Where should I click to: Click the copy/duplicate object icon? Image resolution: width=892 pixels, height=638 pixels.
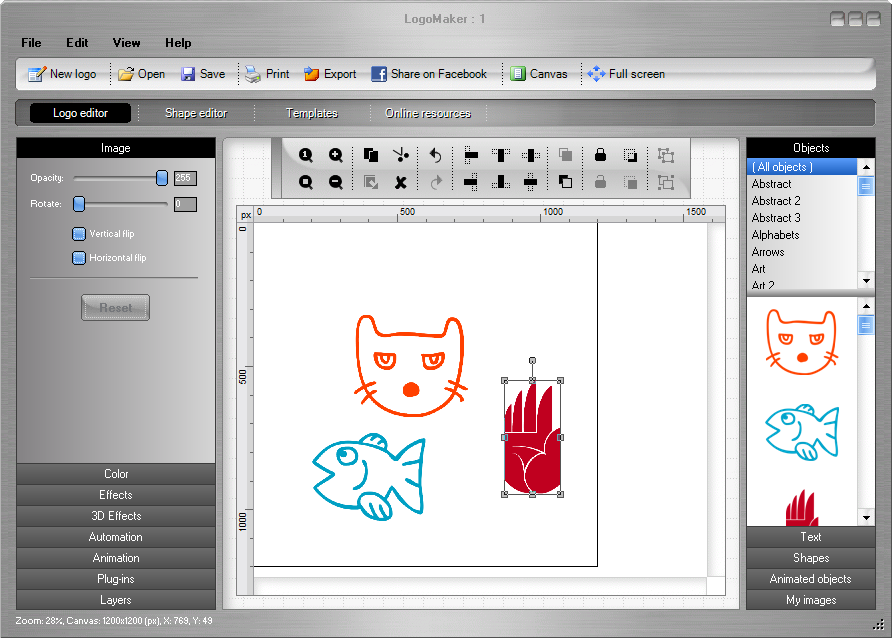(x=370, y=155)
